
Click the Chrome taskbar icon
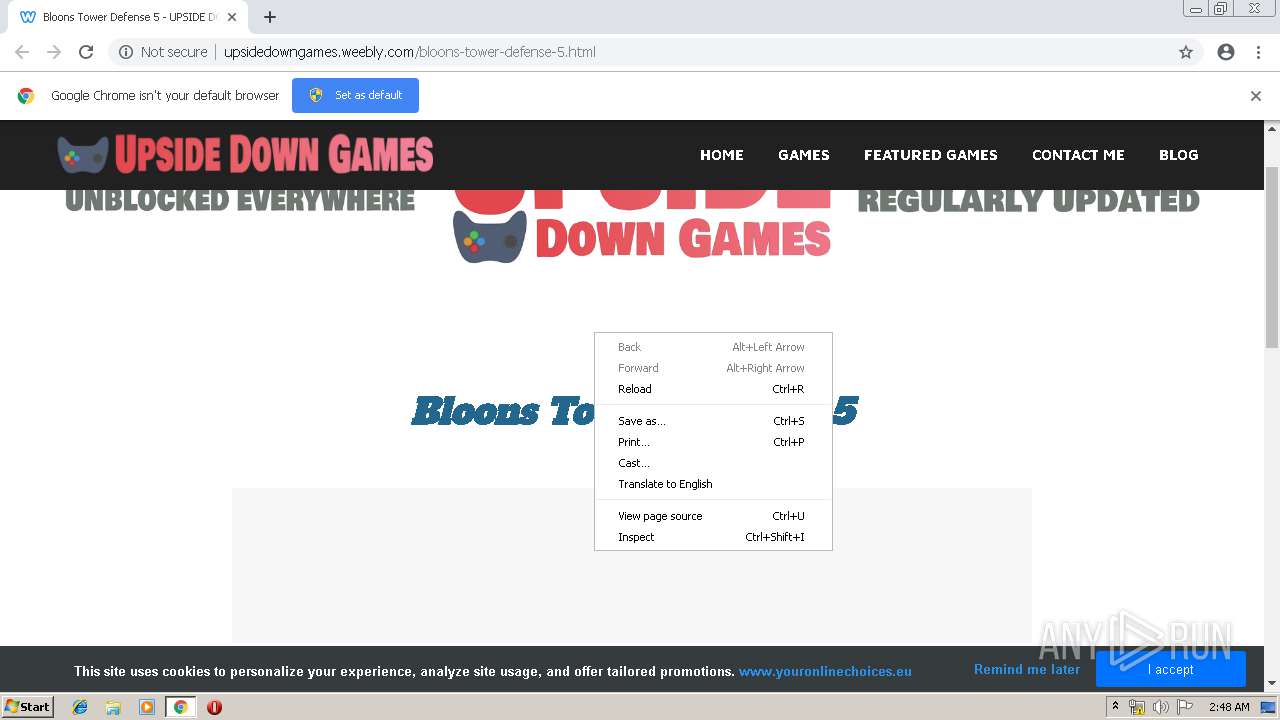(x=180, y=707)
